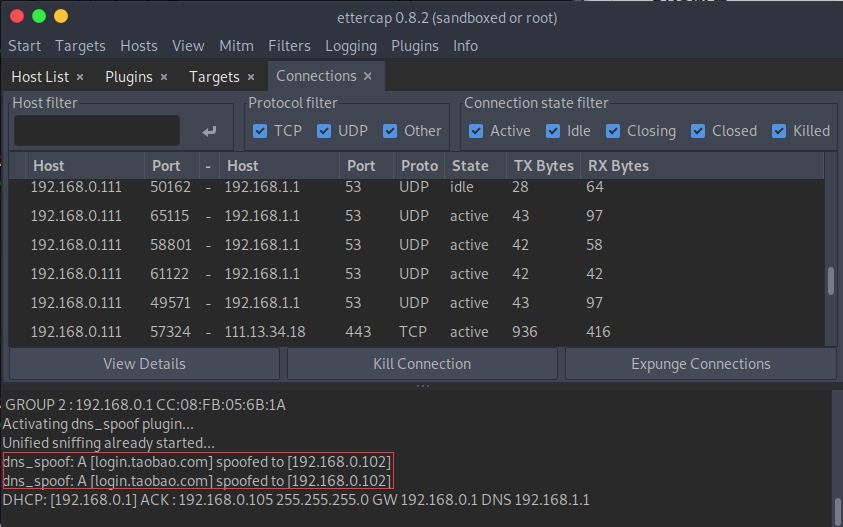Click the 936 TX bytes cell

[x=524, y=332]
